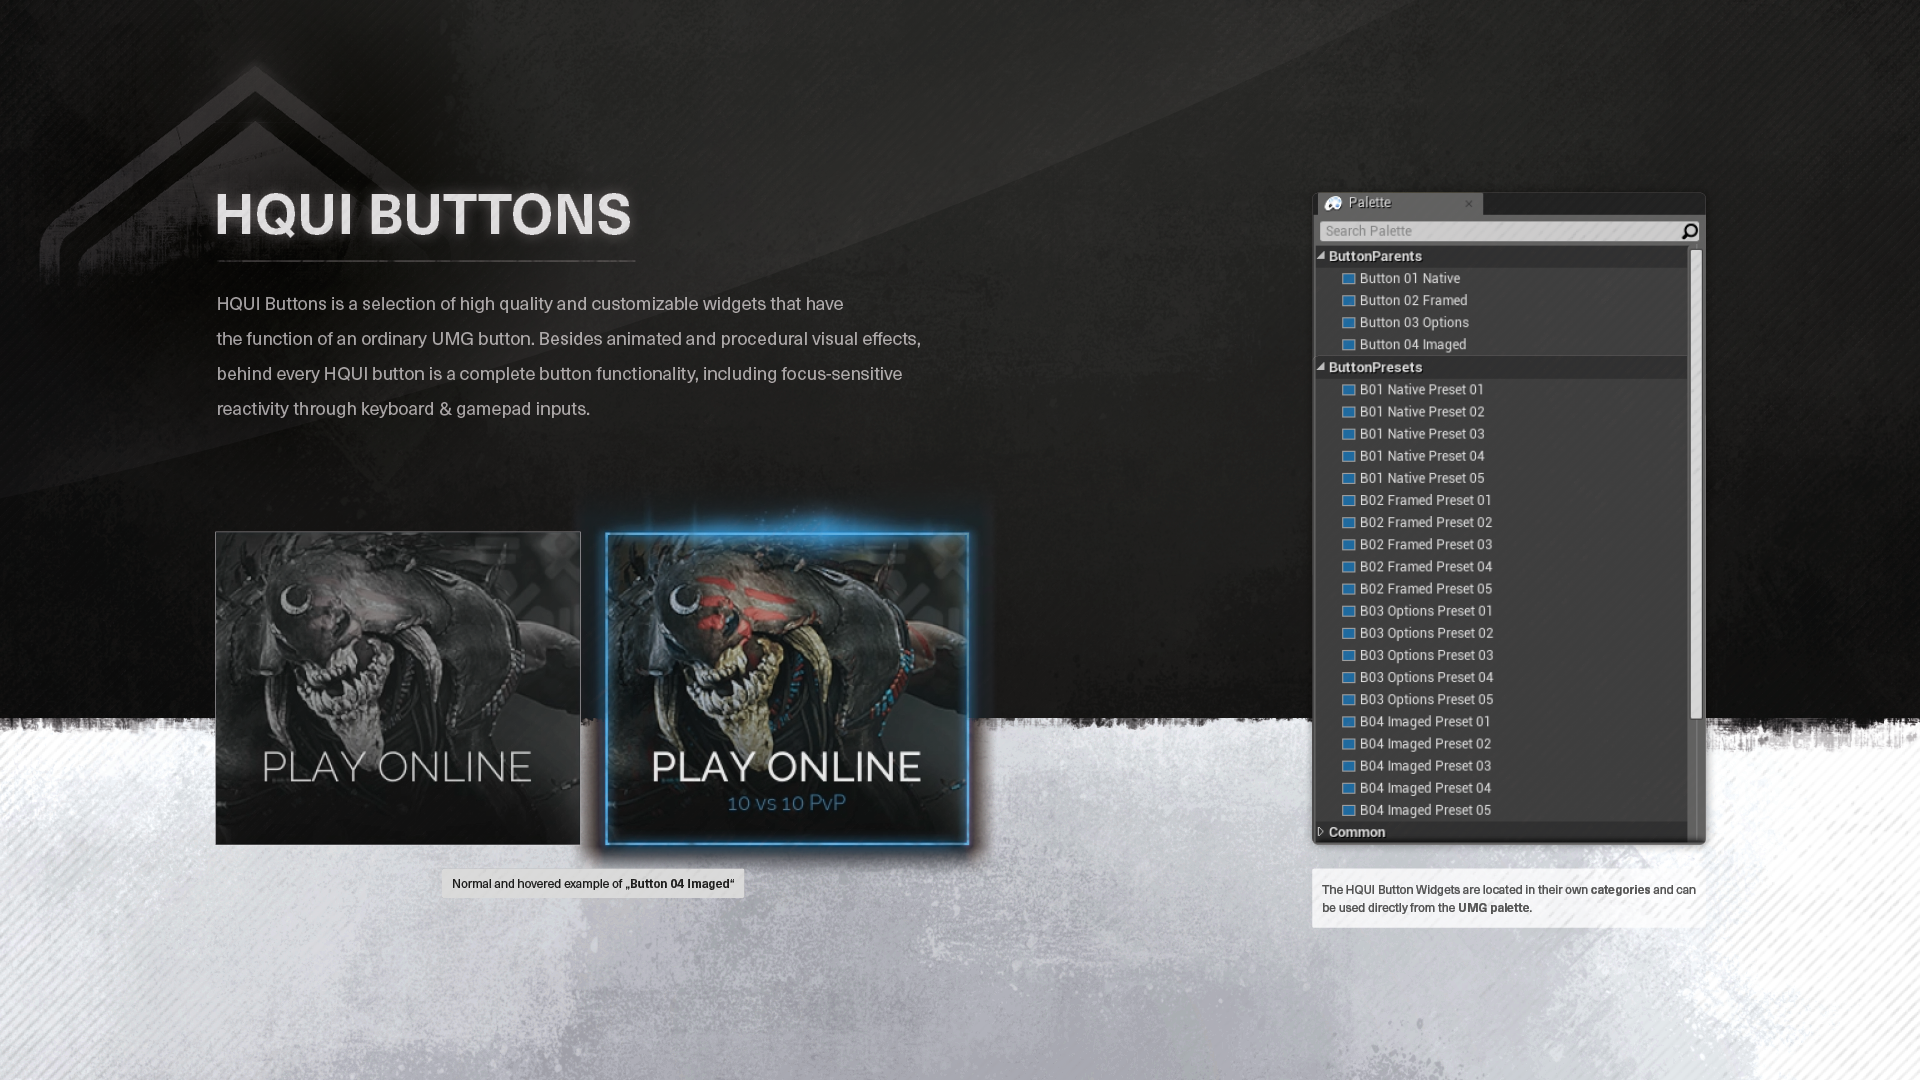The image size is (1920, 1080).
Task: Click the B01 Native Preset 05 item
Action: pos(1422,477)
